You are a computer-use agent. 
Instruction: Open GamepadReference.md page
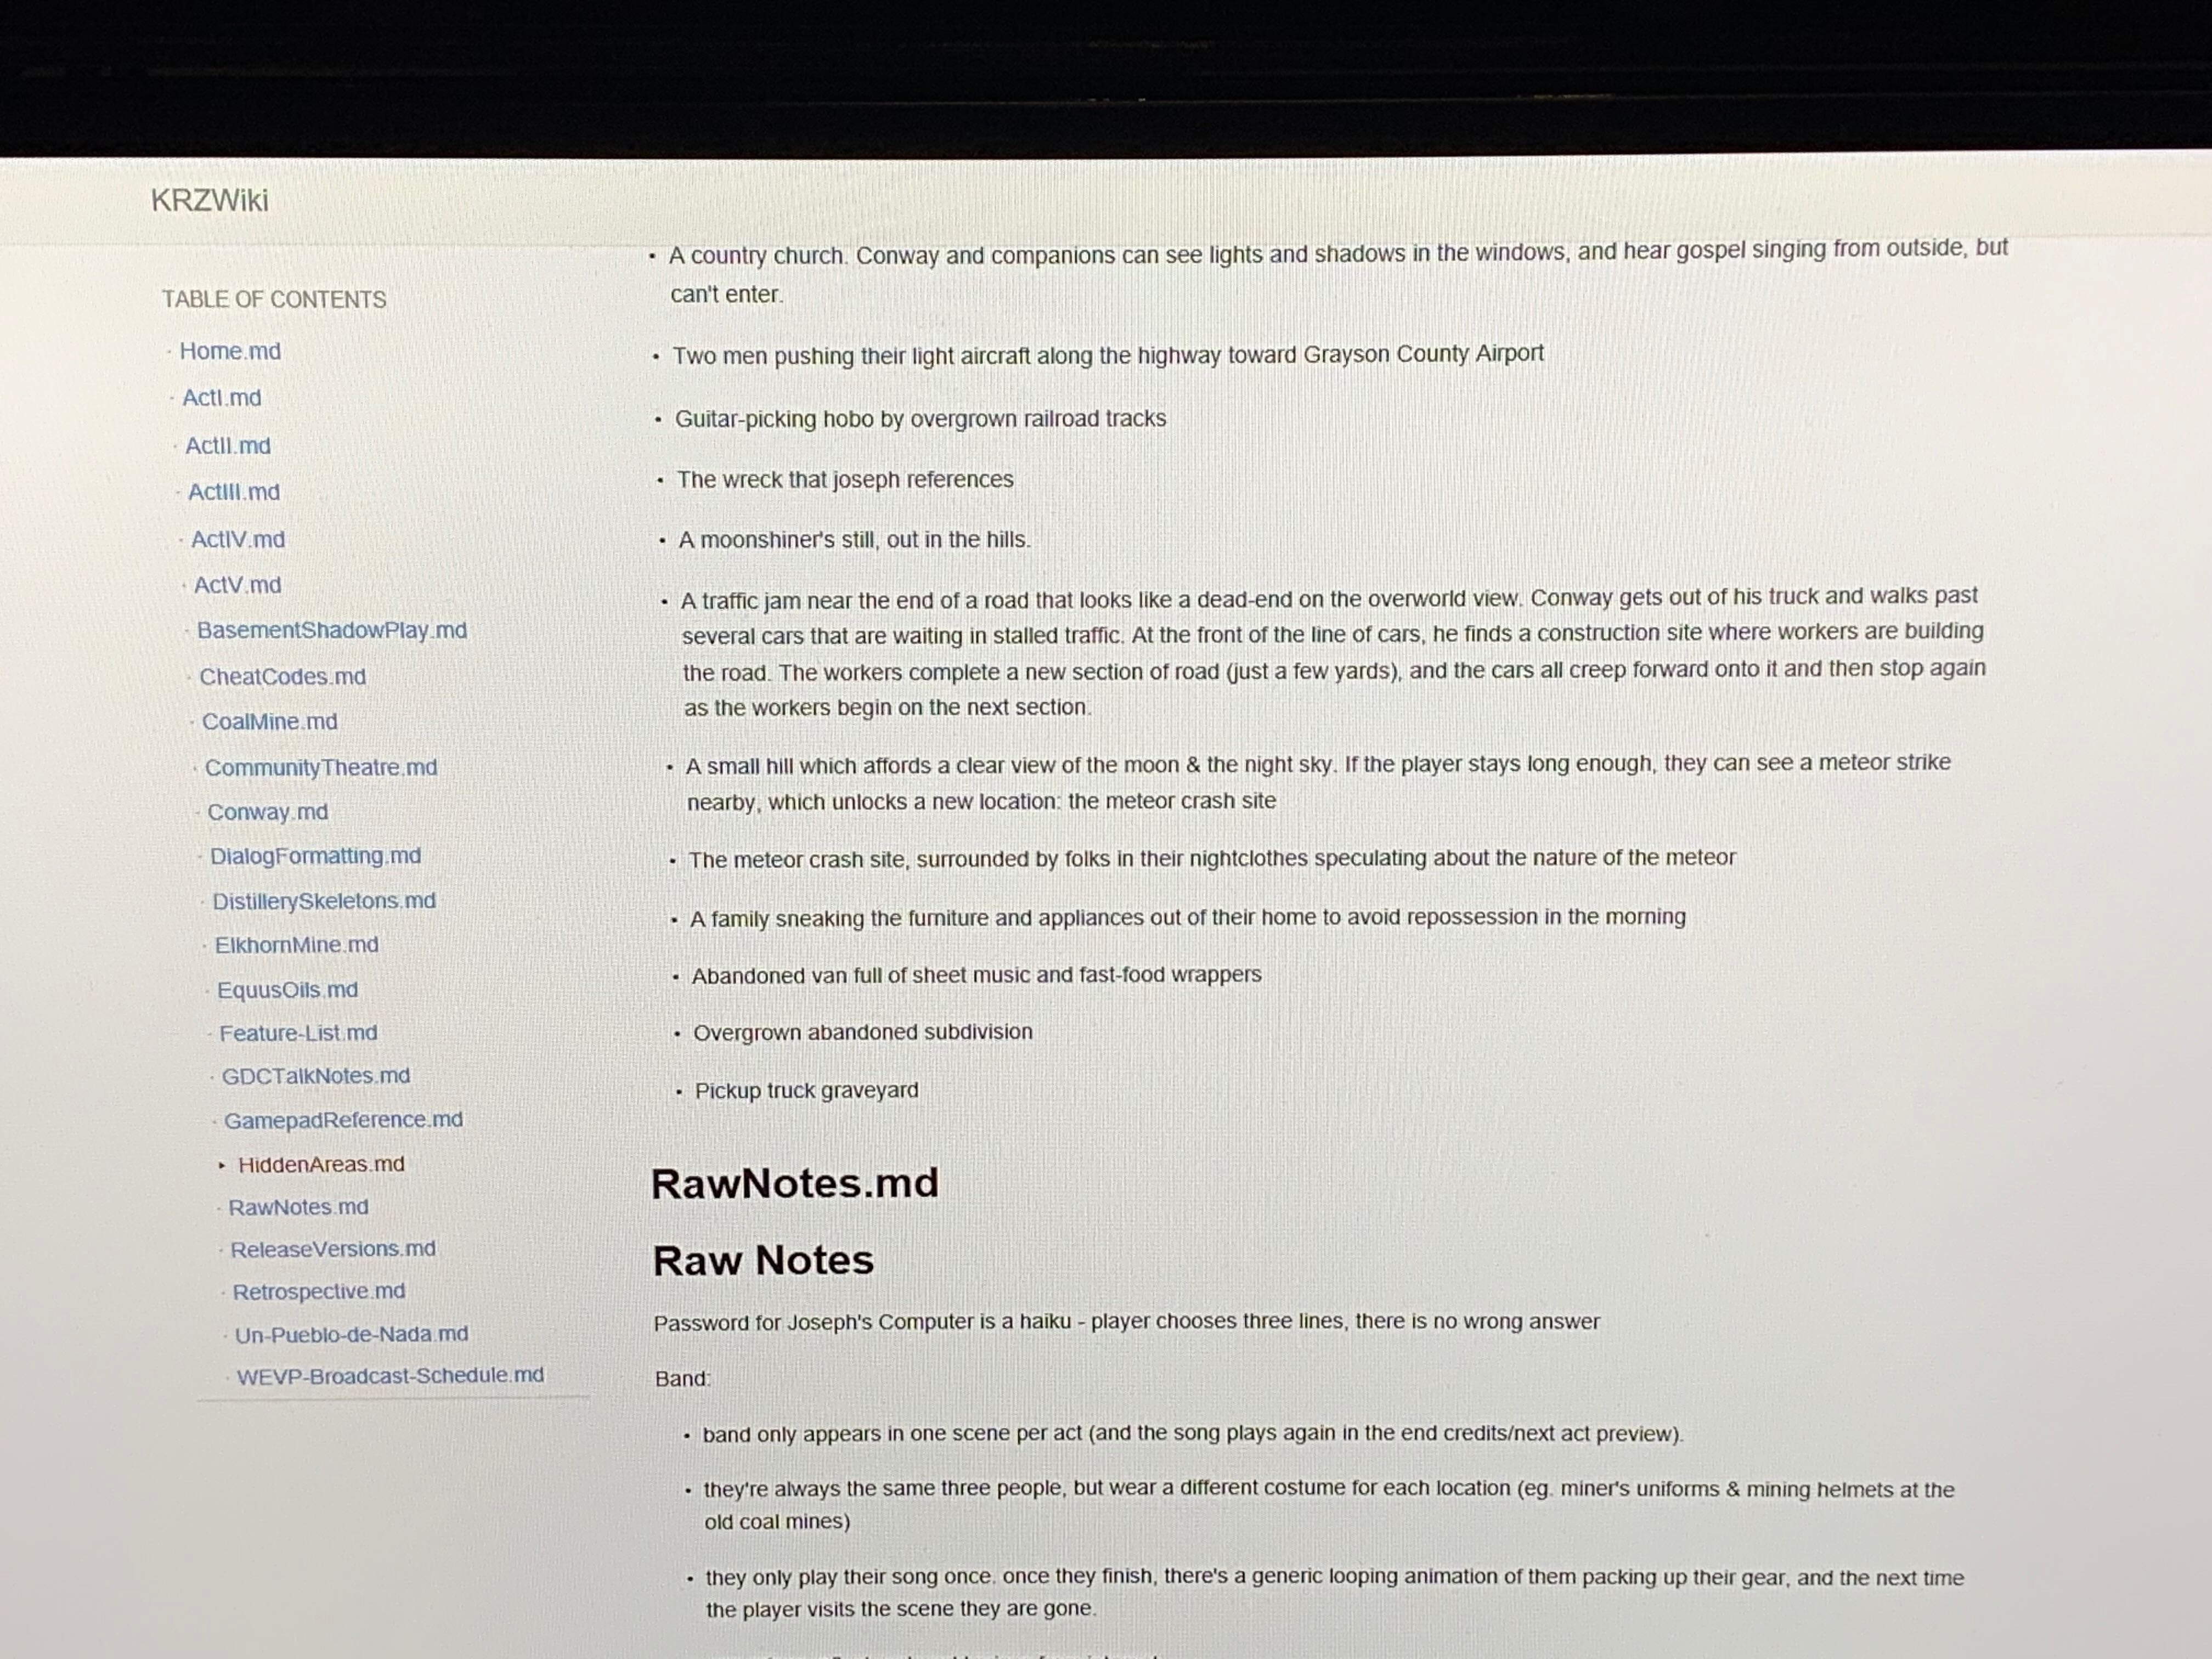click(x=343, y=1120)
